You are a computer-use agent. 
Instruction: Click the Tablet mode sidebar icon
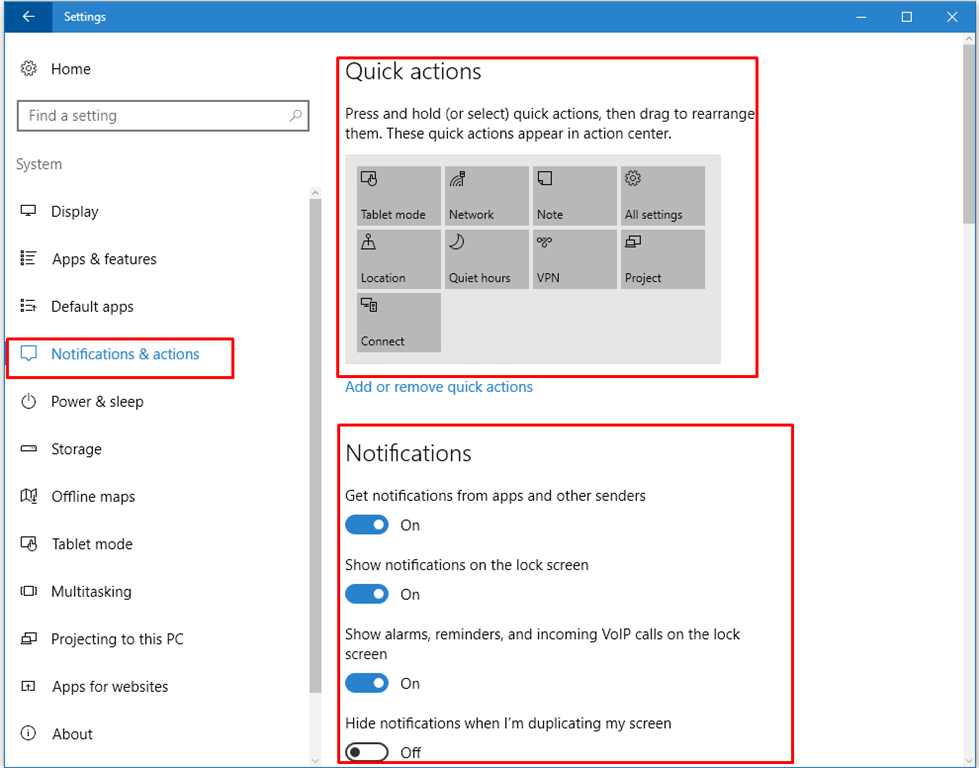pos(28,543)
